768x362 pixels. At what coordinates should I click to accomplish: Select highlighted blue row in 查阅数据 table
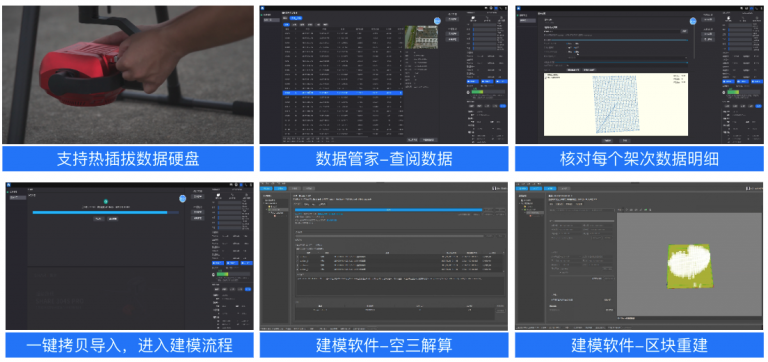pos(343,92)
